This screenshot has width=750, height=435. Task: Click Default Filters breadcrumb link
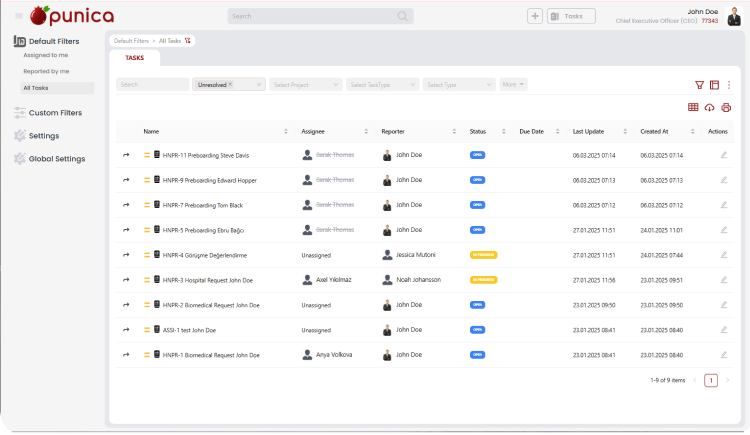point(131,41)
